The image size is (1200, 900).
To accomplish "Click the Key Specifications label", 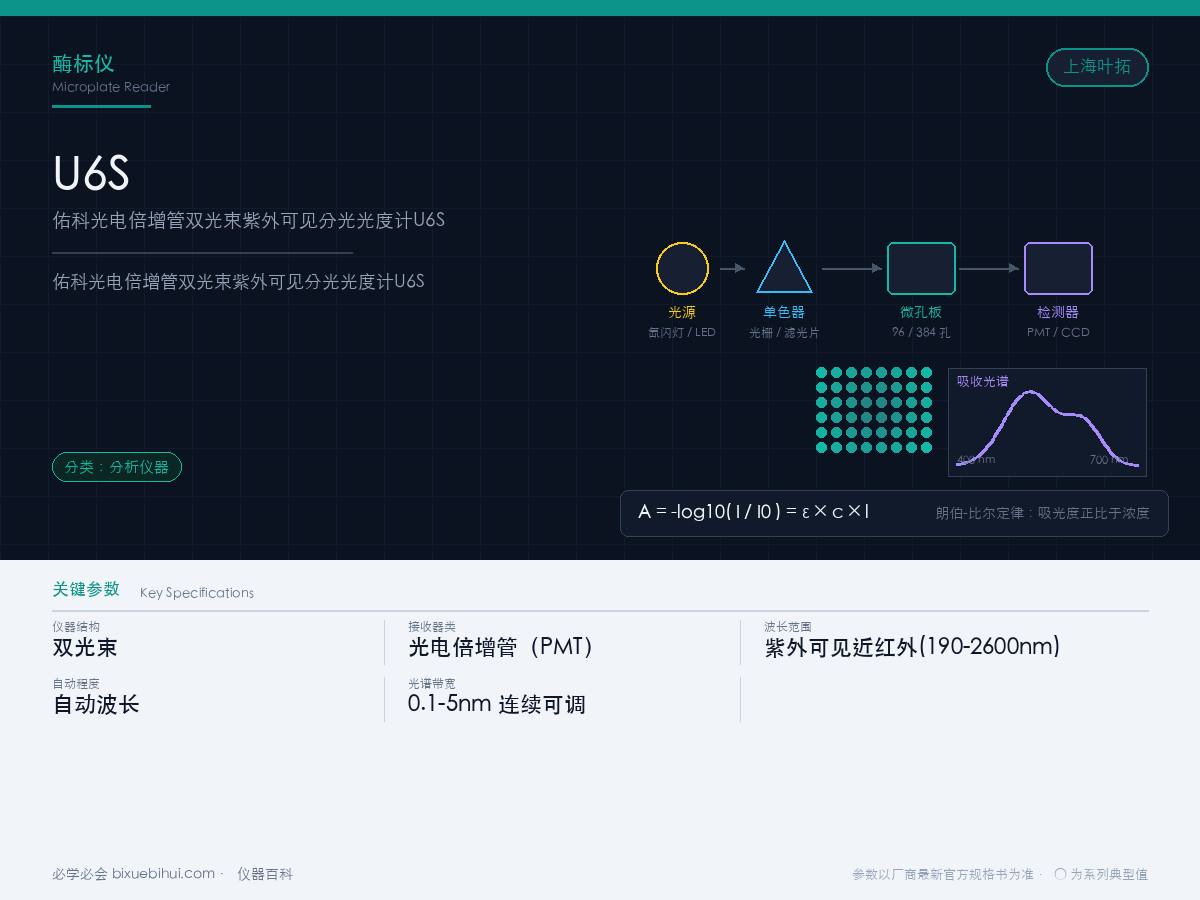I will coord(197,593).
